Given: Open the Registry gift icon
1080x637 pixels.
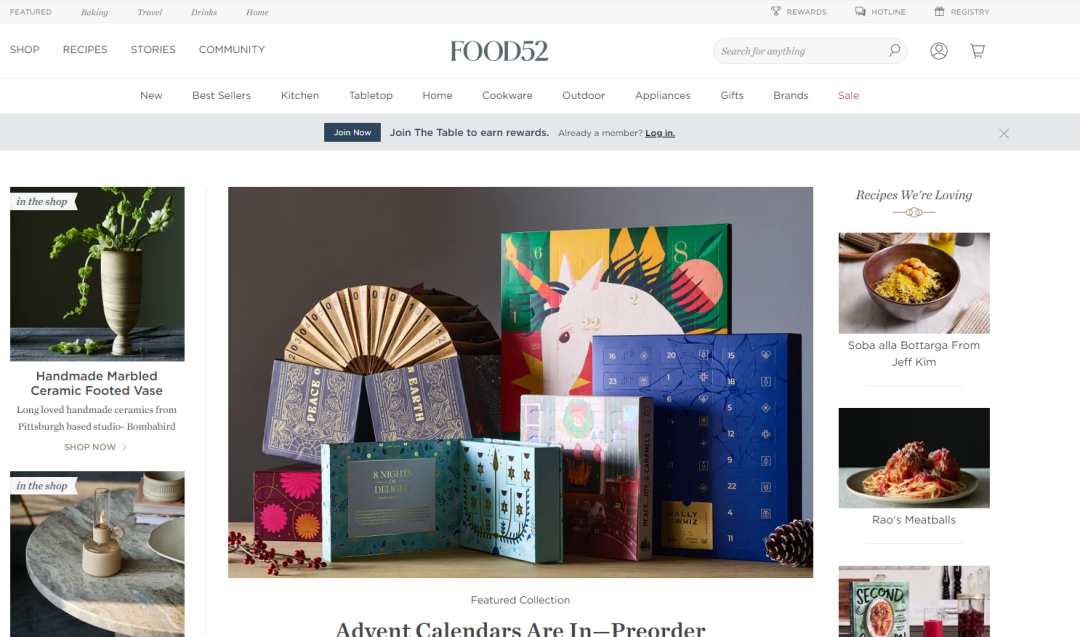Looking at the screenshot, I should pos(939,11).
